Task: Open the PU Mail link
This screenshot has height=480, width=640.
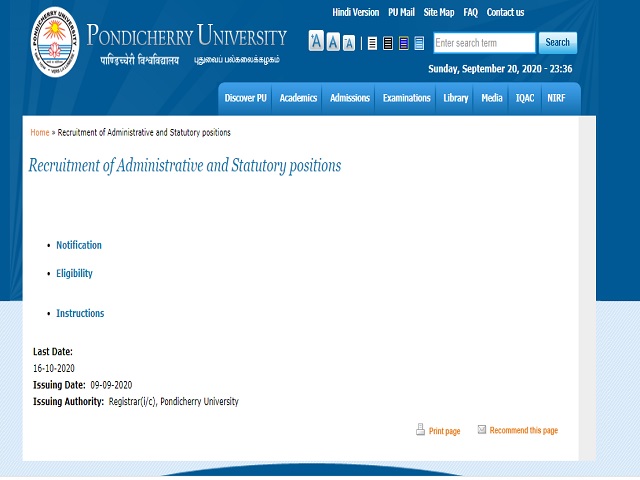Action: [401, 13]
